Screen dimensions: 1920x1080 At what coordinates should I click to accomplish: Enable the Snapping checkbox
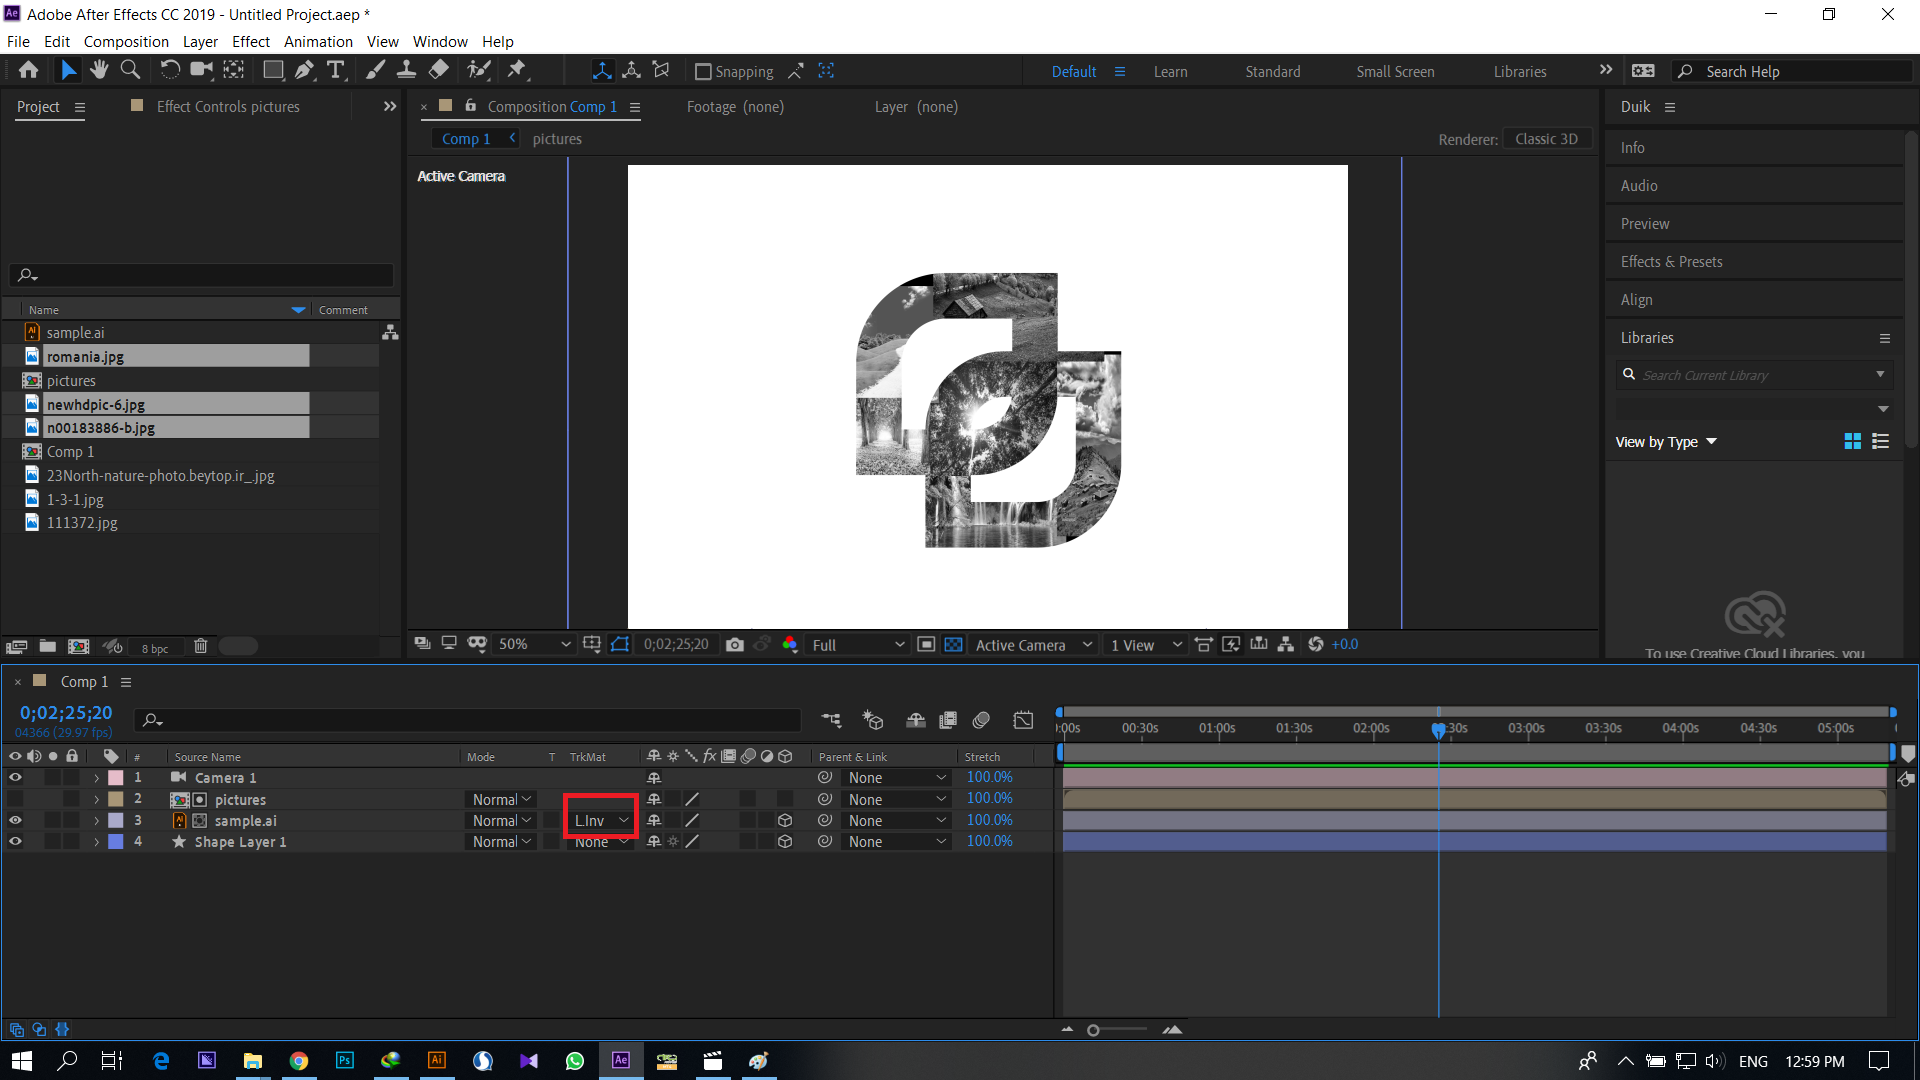(x=703, y=72)
